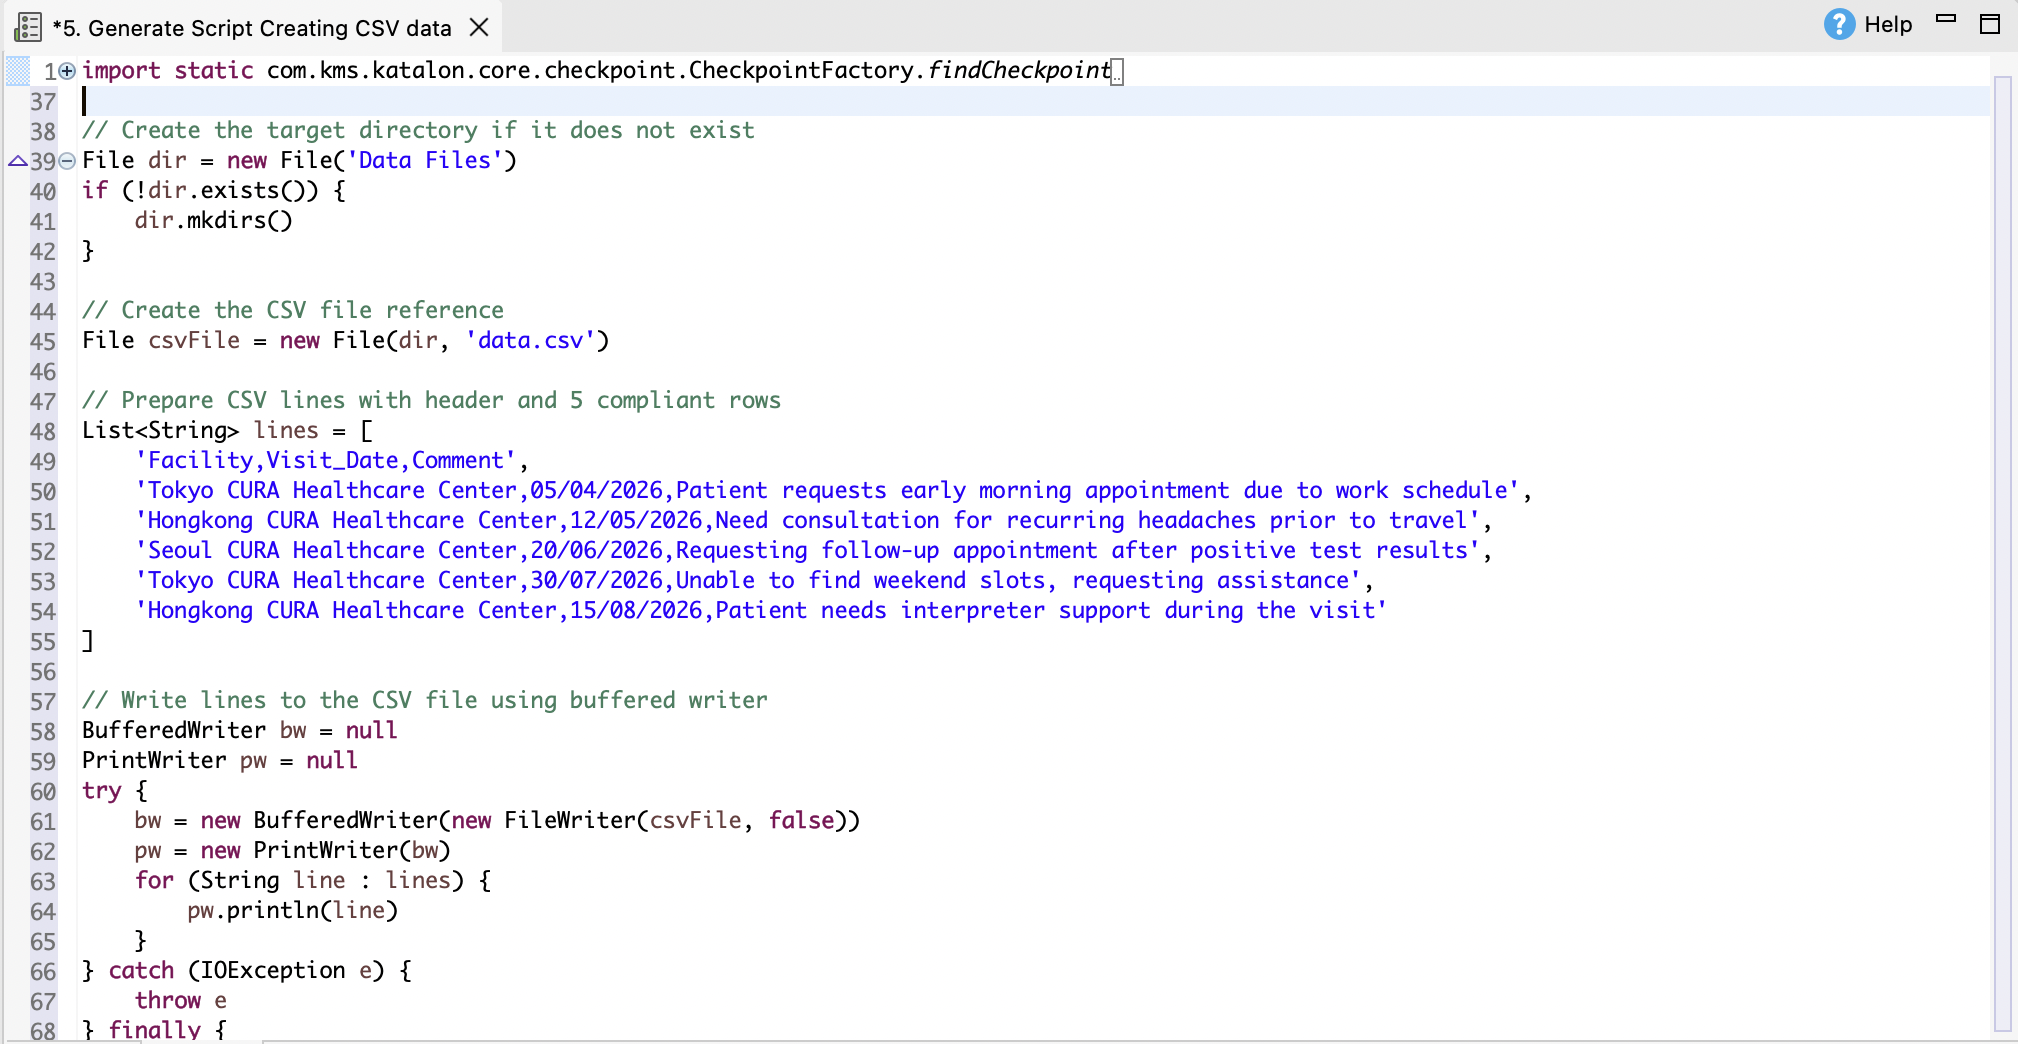Click the test case icon on the editor tab
The image size is (2018, 1044).
click(27, 28)
